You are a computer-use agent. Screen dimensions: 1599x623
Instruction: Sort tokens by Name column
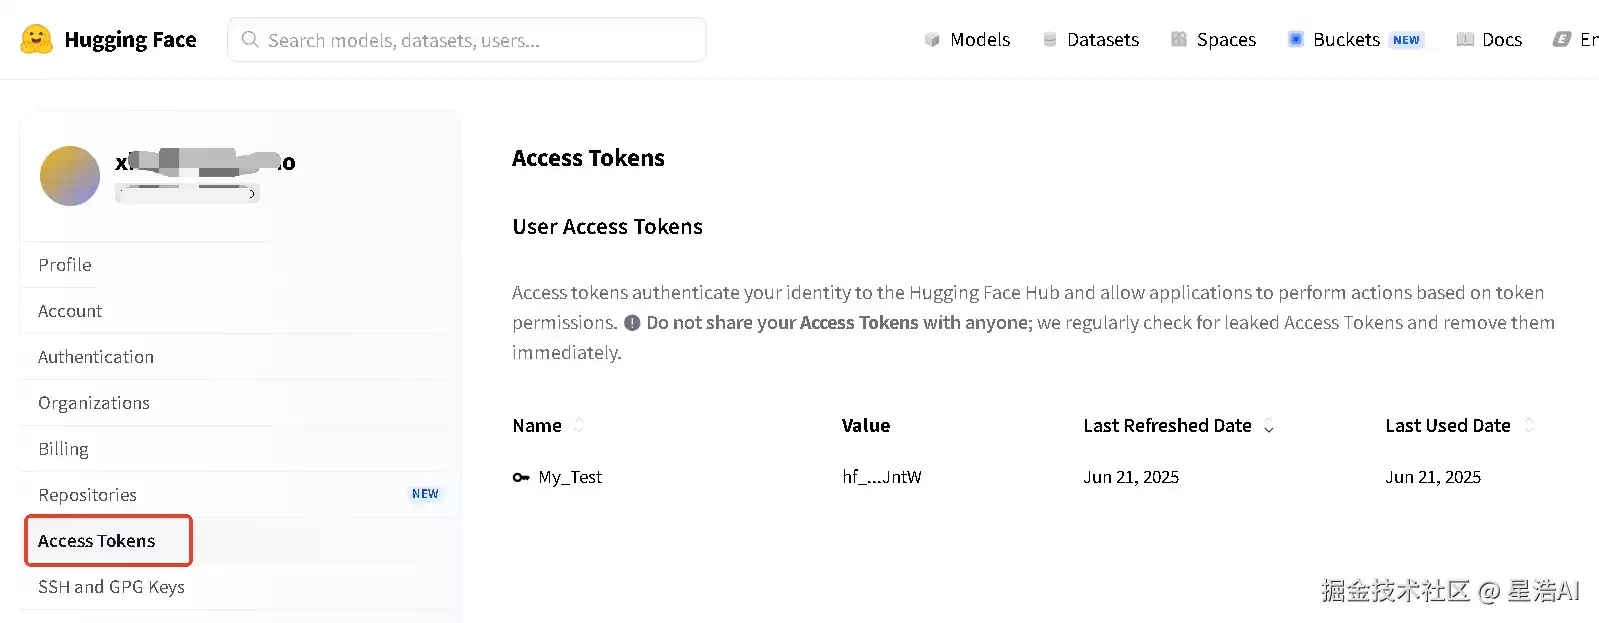point(578,425)
